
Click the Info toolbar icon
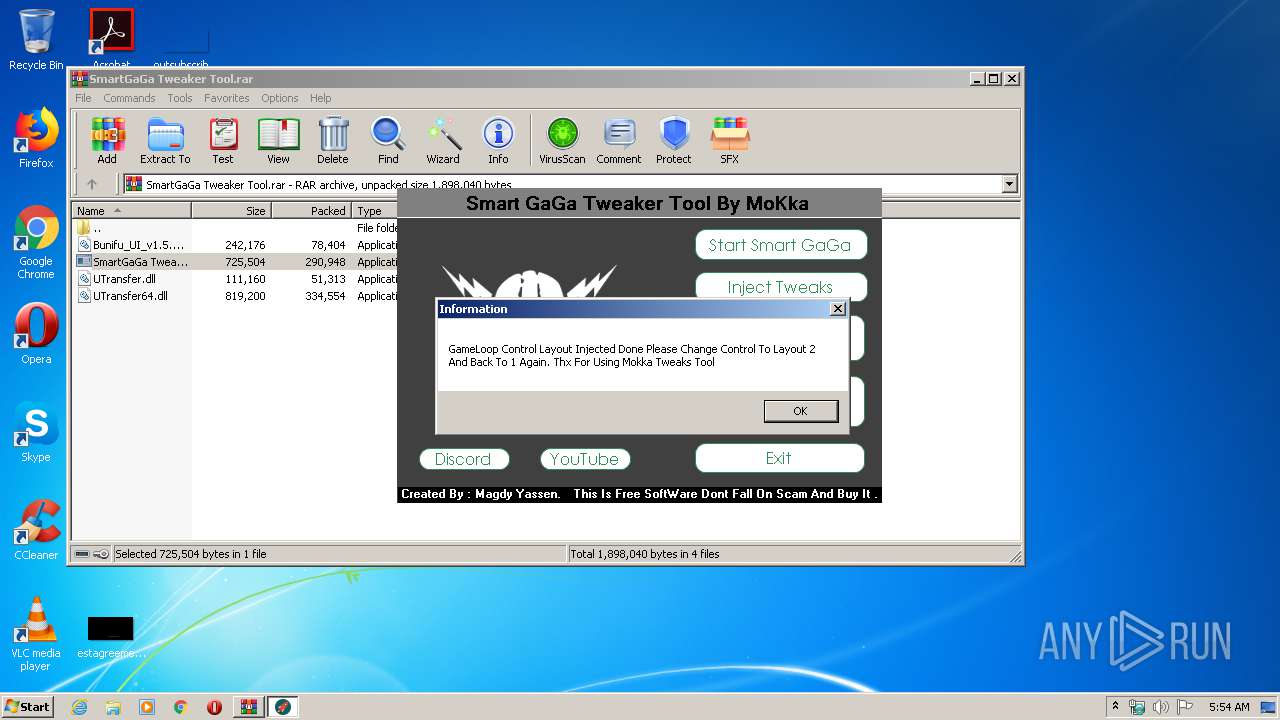pyautogui.click(x=498, y=140)
